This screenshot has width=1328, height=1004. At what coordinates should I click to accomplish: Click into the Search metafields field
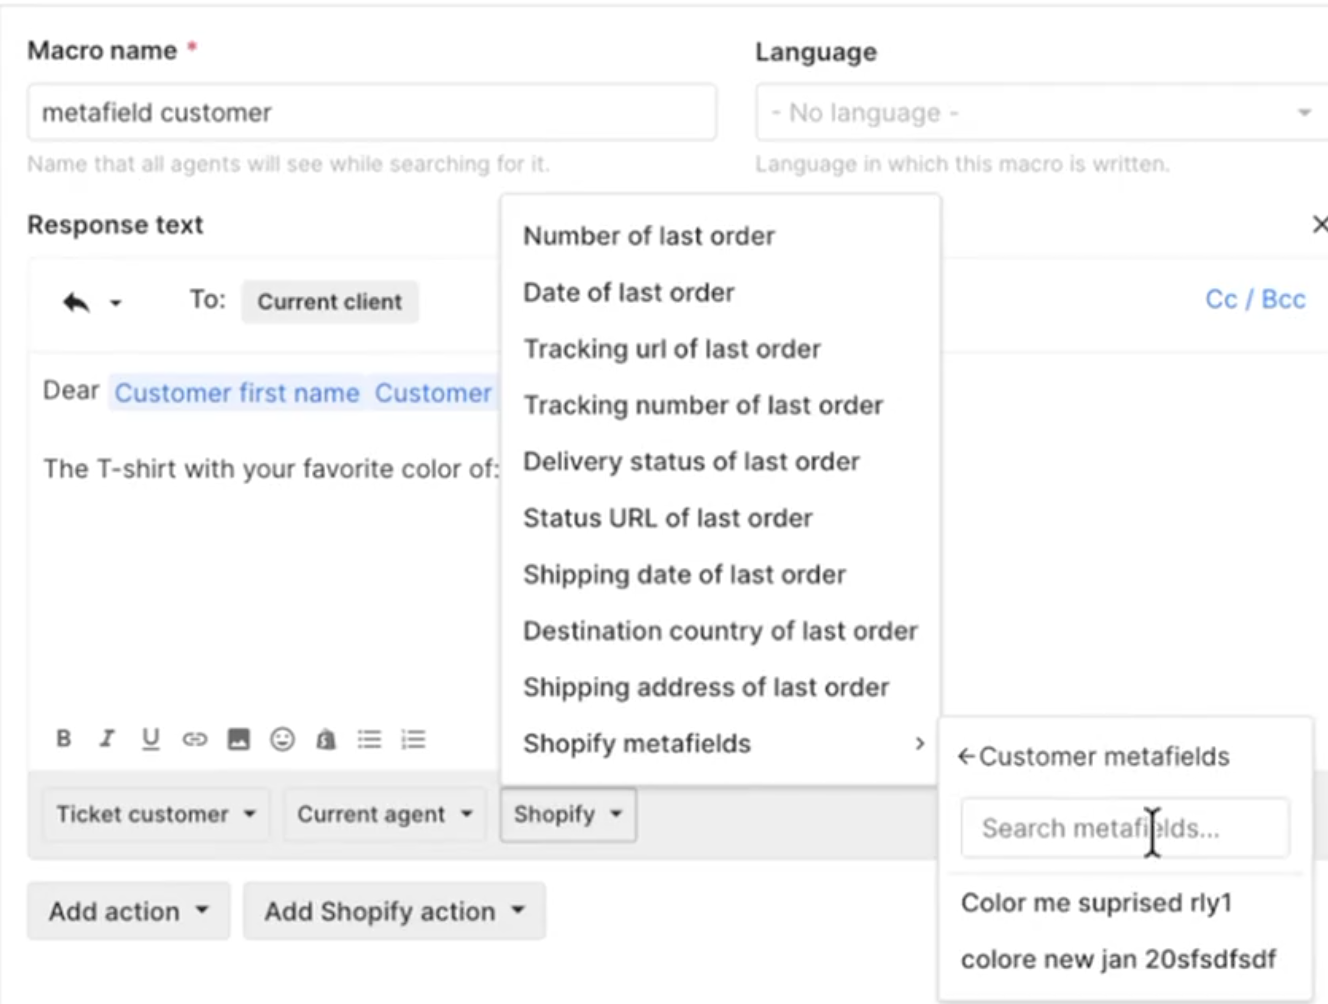(1124, 828)
